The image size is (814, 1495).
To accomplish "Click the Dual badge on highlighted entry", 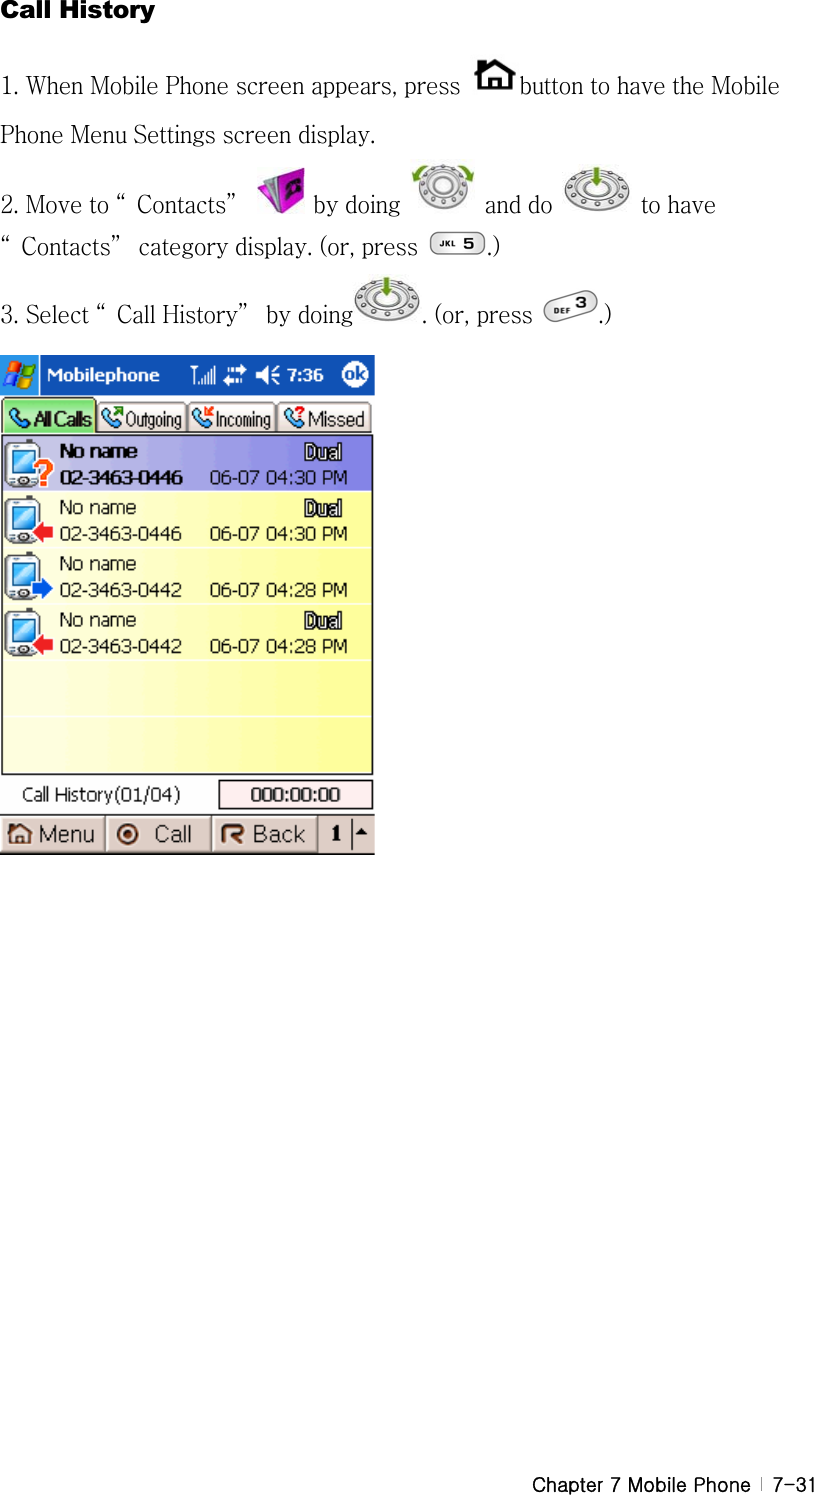I will [x=323, y=452].
